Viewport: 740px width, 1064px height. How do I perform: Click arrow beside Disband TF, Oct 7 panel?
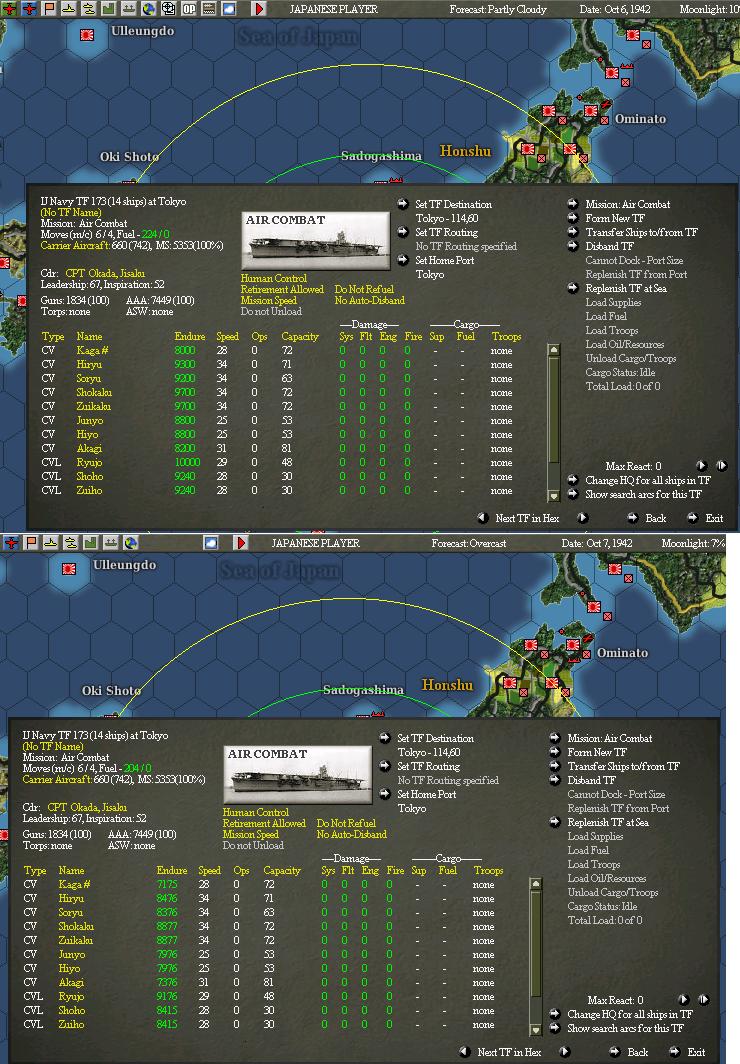tap(555, 780)
